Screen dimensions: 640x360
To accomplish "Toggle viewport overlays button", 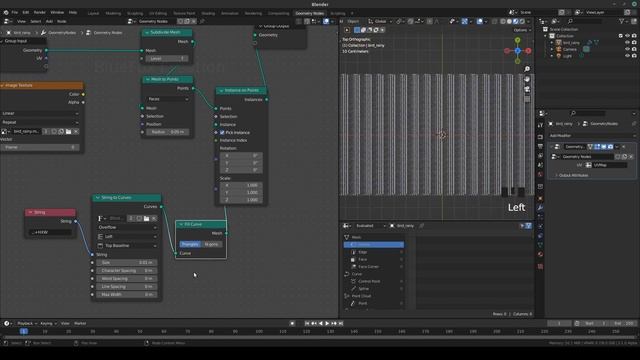I will 480,21.
